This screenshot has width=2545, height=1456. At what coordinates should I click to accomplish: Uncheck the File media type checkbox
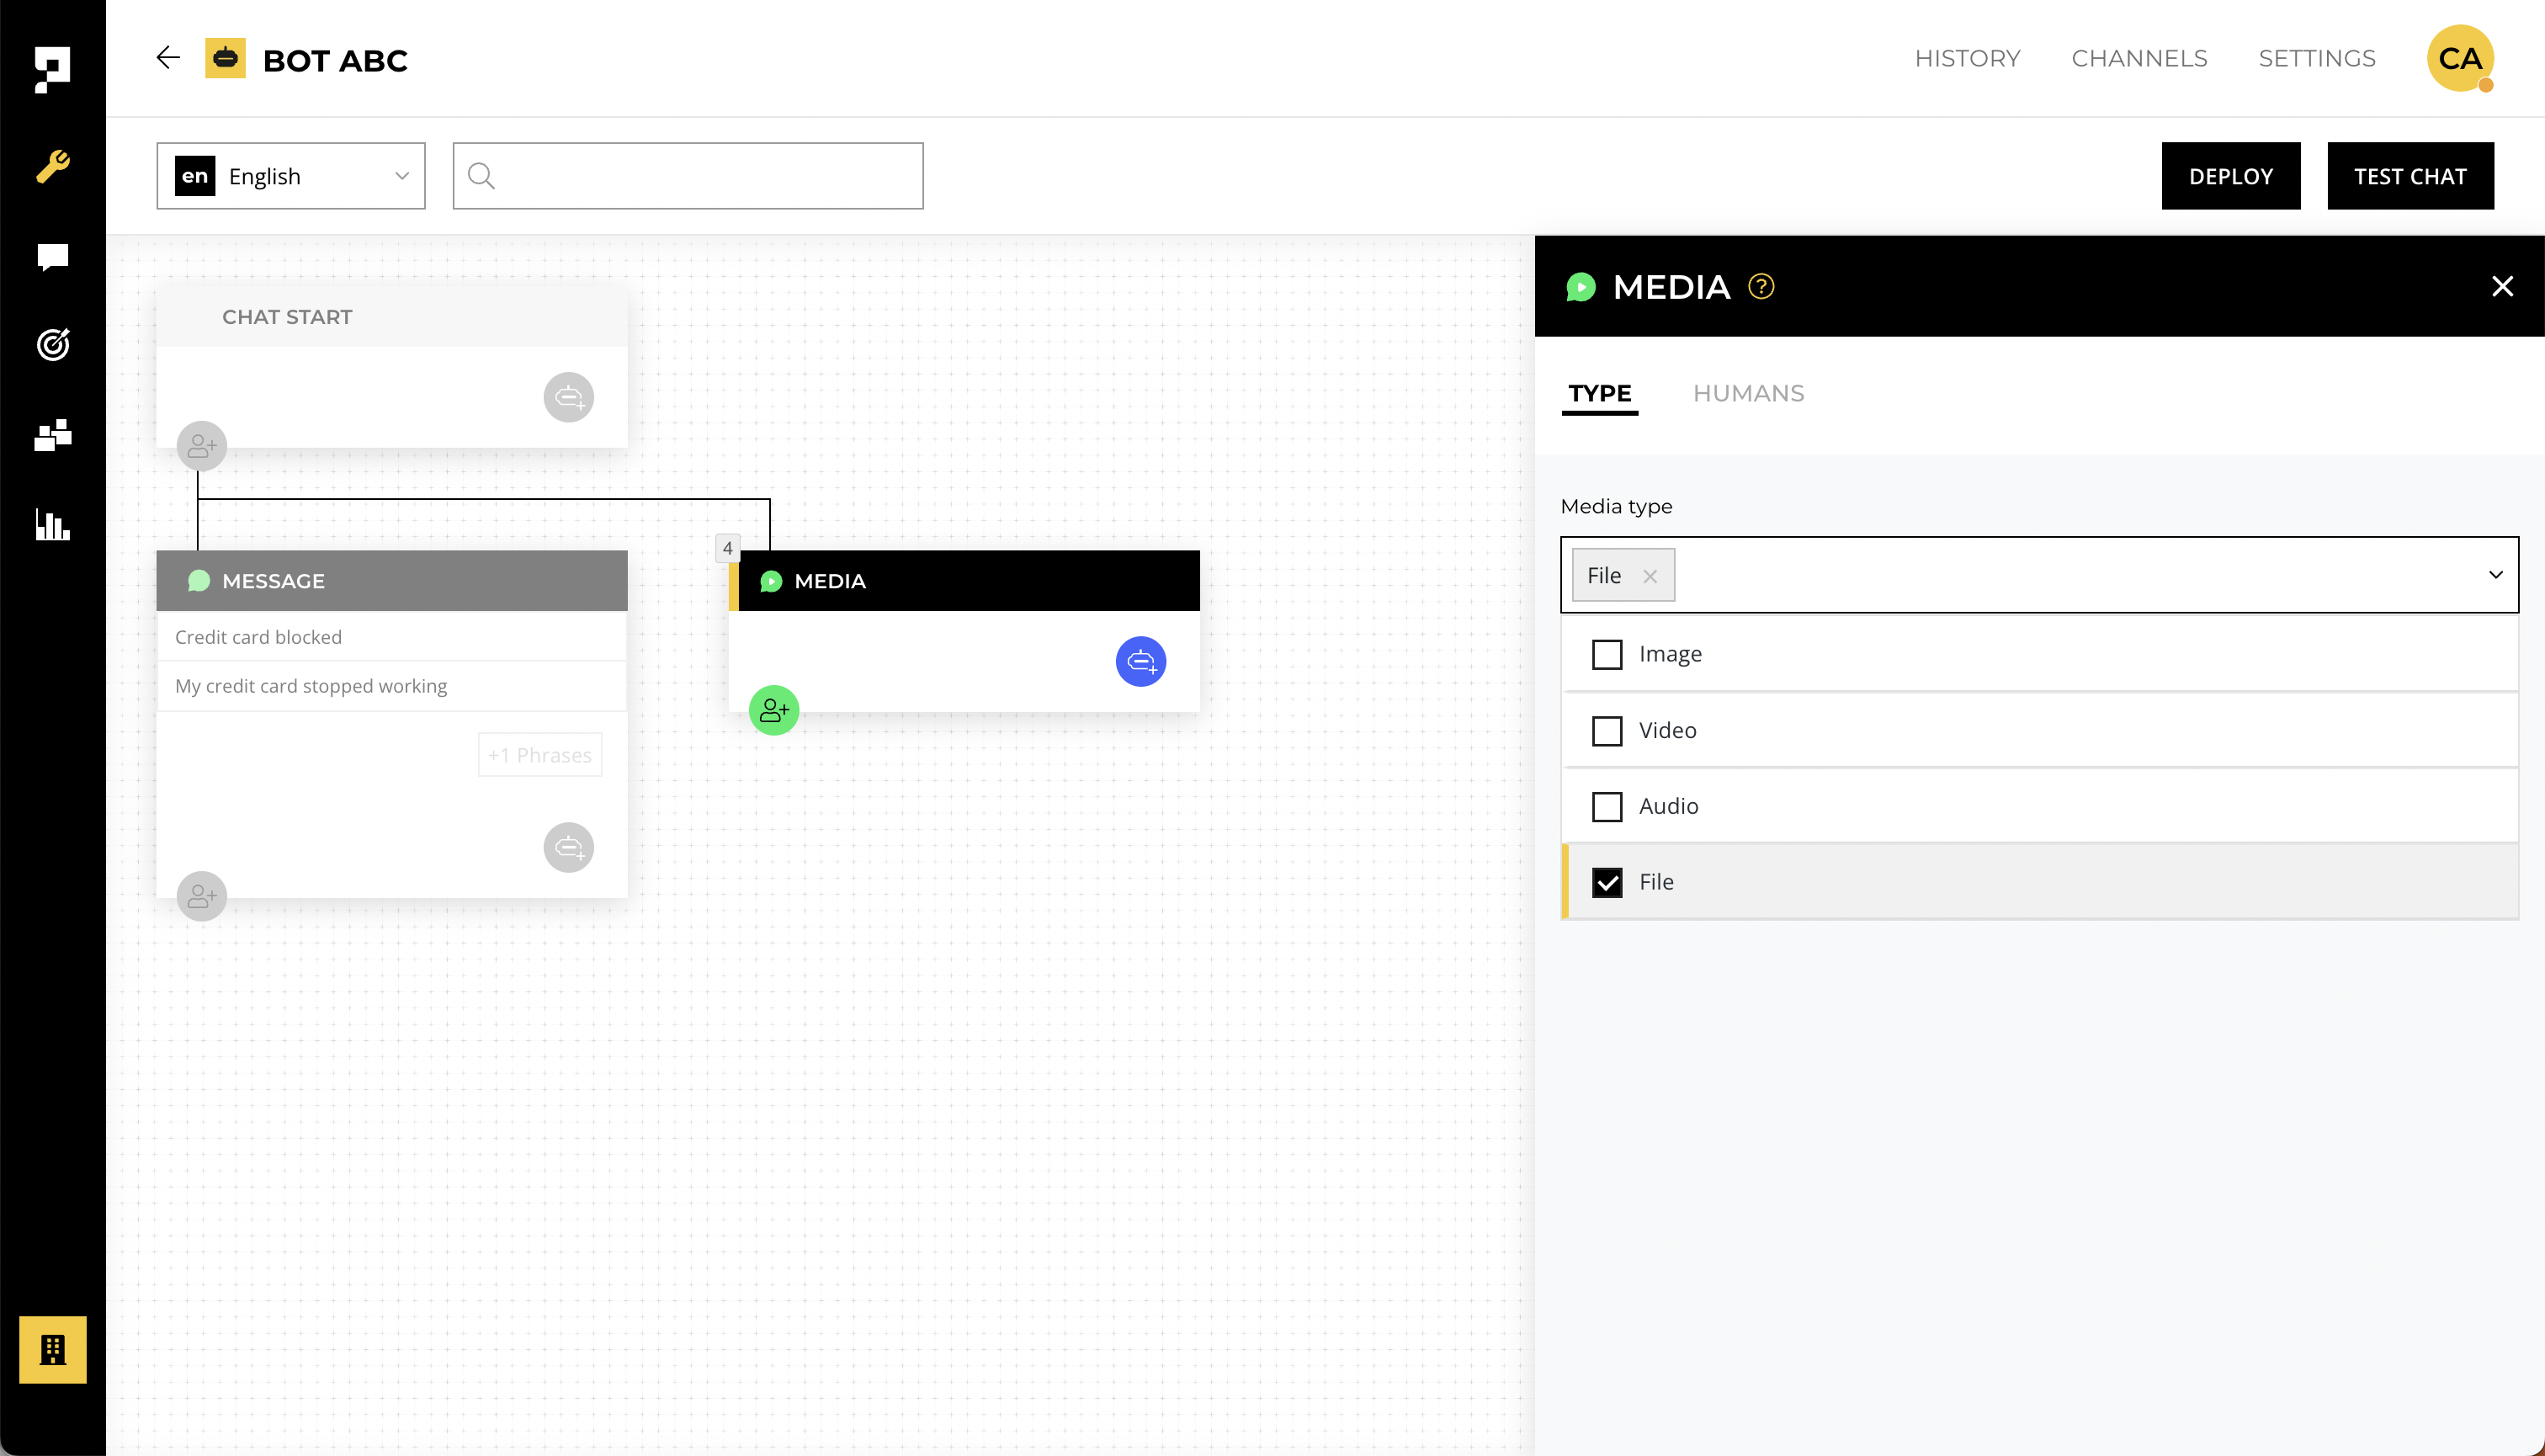coord(1607,882)
